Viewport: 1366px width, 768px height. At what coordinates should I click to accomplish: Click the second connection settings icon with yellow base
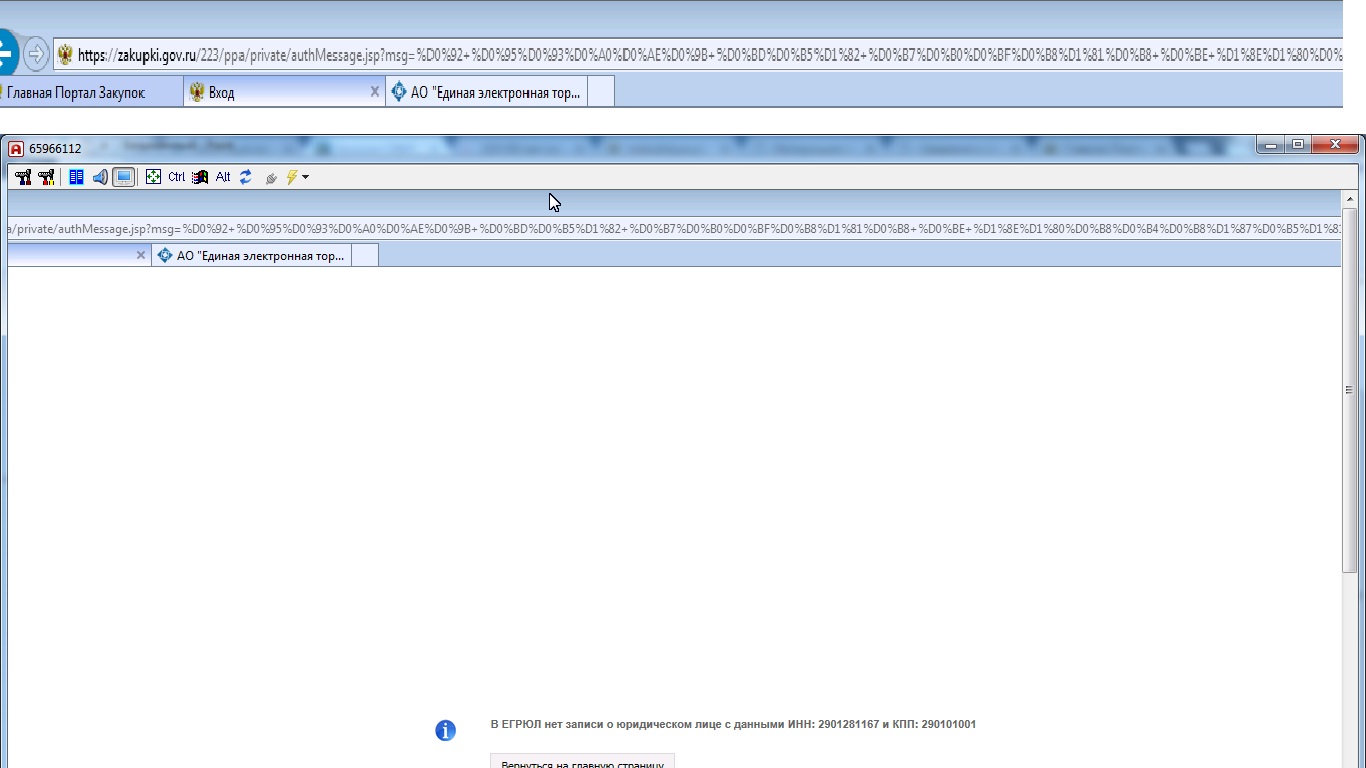[x=46, y=177]
